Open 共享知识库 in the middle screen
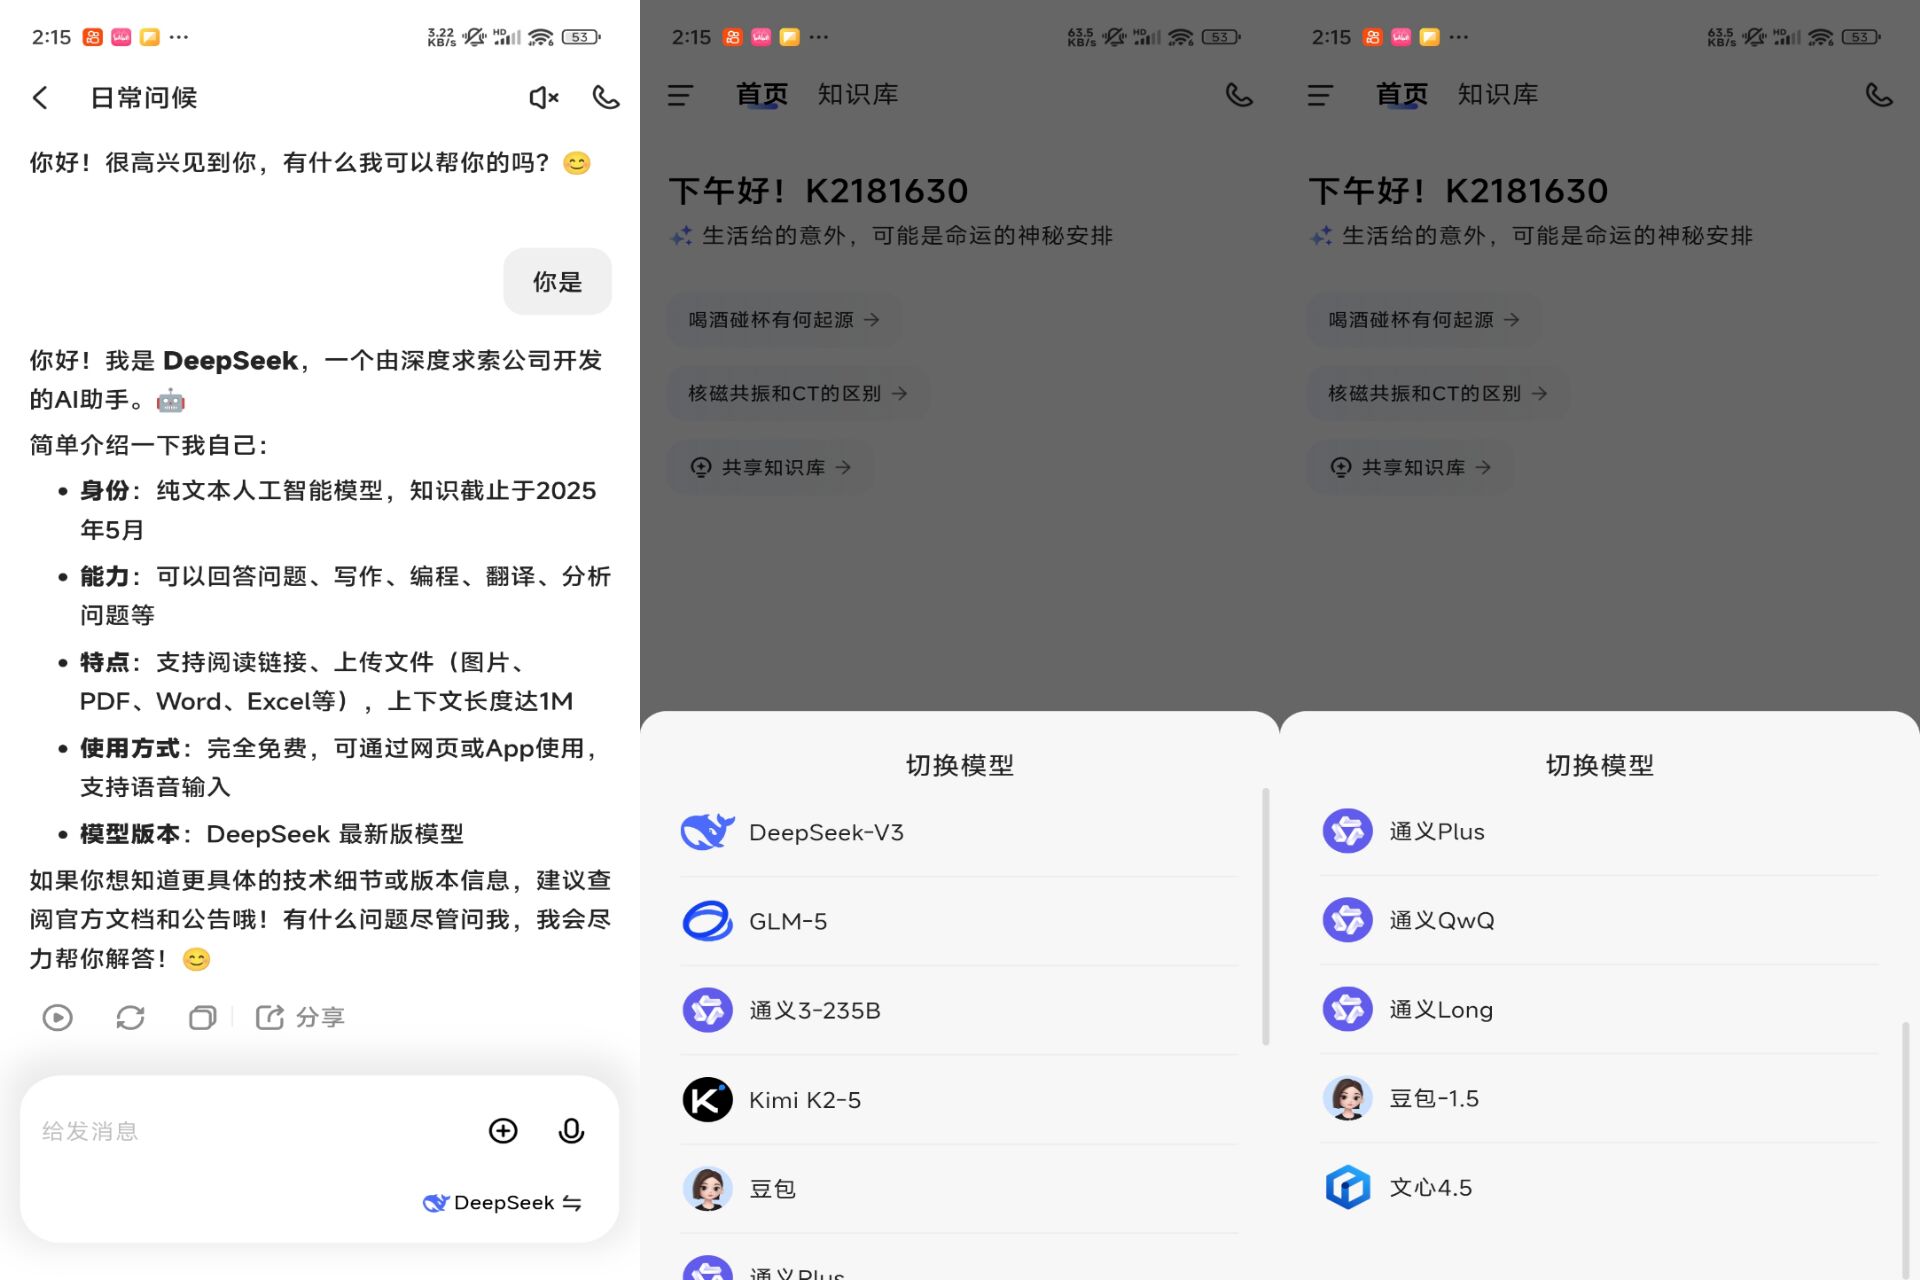Viewport: 1920px width, 1280px height. [770, 467]
